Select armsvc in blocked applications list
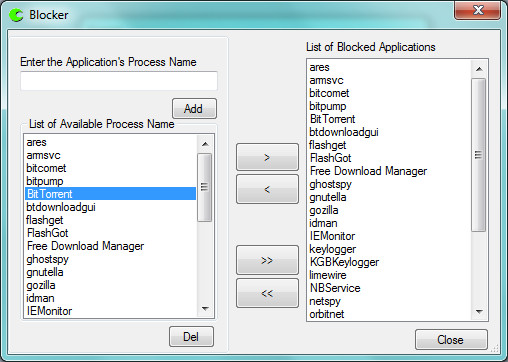Screen dimensions: 508x362 tap(389, 80)
